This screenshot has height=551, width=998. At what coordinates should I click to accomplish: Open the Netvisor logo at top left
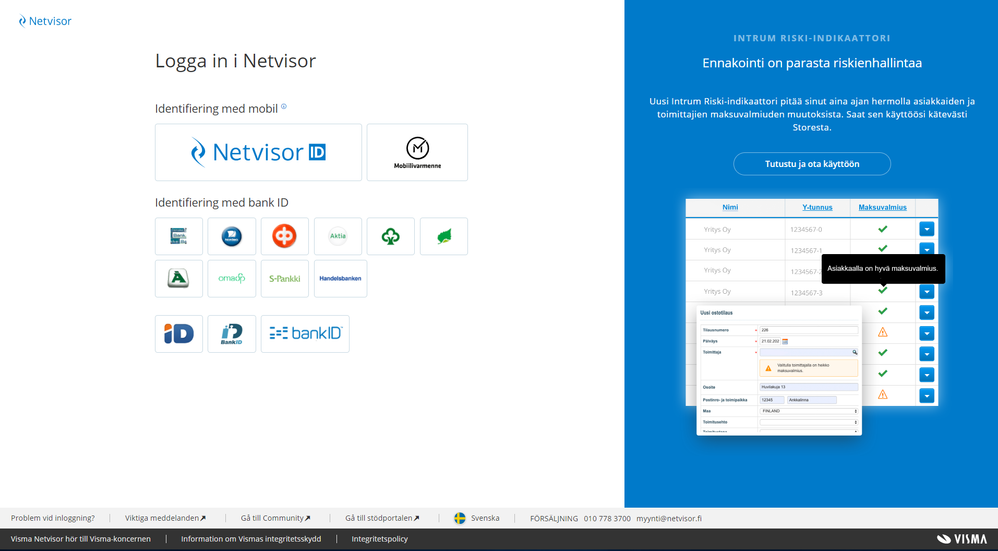point(45,21)
